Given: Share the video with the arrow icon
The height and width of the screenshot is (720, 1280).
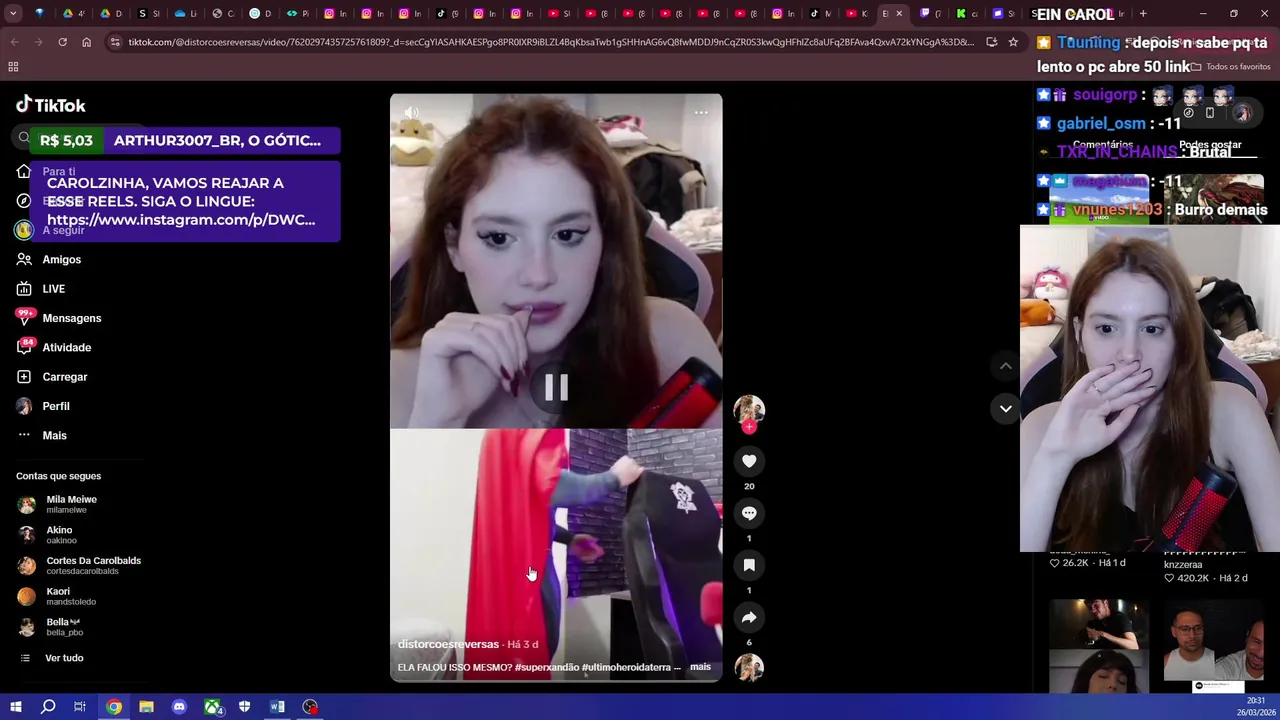Looking at the screenshot, I should (x=749, y=617).
